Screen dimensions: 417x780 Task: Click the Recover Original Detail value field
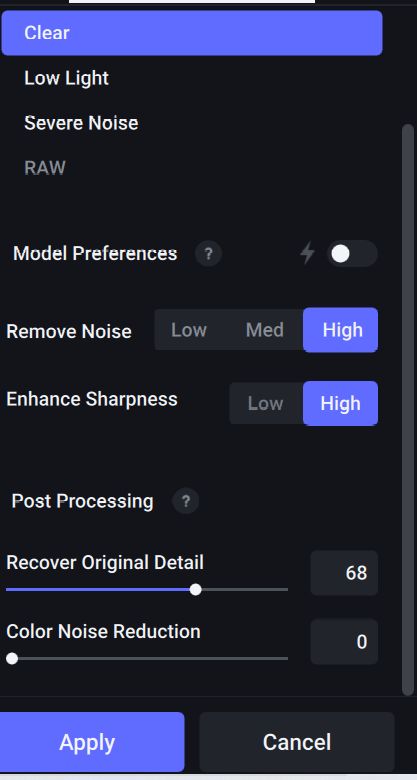click(x=344, y=573)
